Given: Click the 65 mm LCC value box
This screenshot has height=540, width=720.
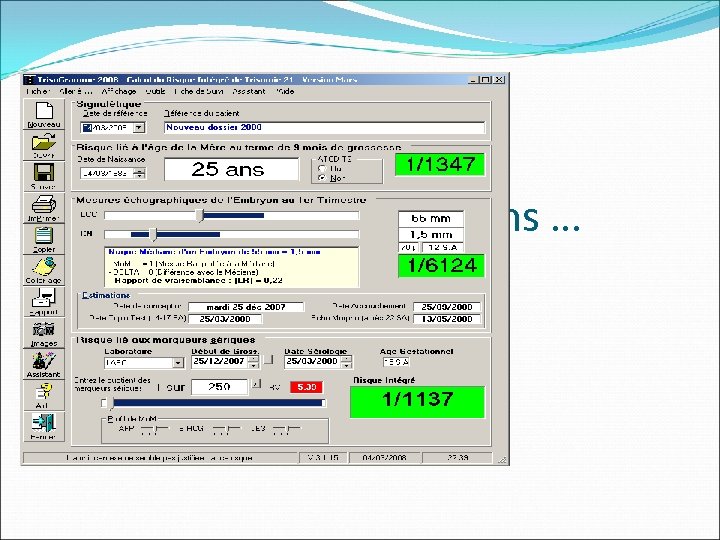Looking at the screenshot, I should point(431,219).
